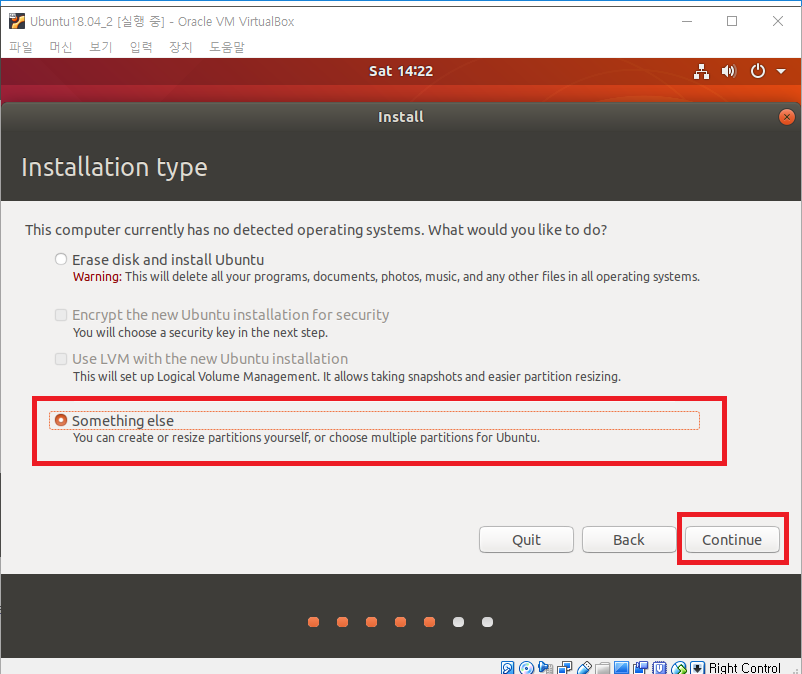802x674 pixels.
Task: Select the Something else radio option
Action: click(x=61, y=420)
